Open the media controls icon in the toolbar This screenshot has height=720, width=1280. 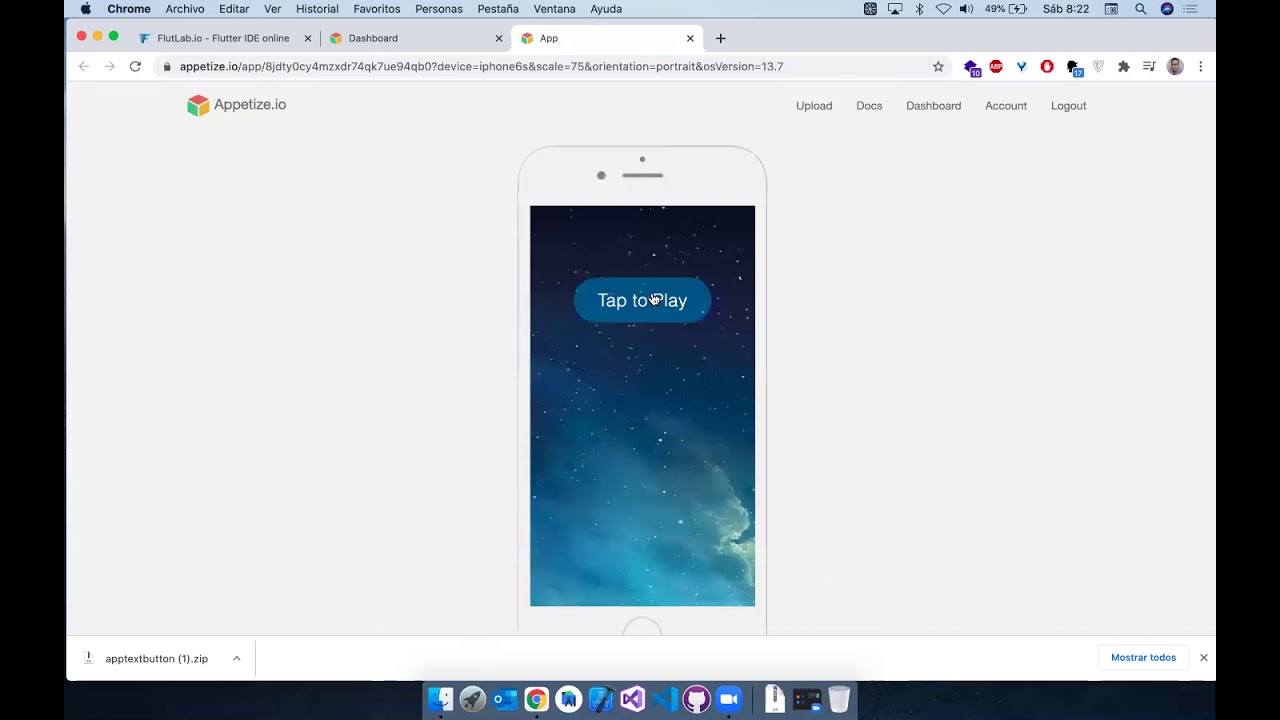(x=1149, y=67)
